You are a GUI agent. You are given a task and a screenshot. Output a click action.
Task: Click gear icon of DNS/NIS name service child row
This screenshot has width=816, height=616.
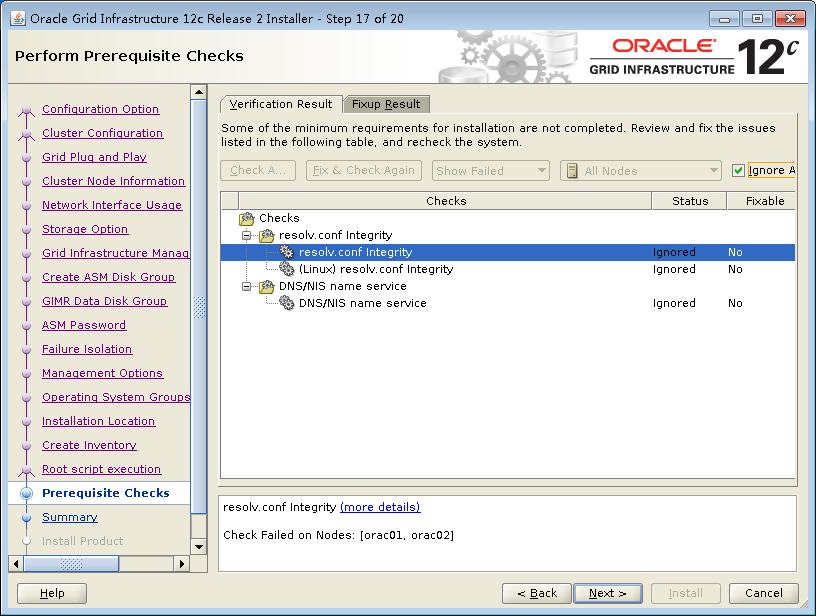click(x=287, y=303)
